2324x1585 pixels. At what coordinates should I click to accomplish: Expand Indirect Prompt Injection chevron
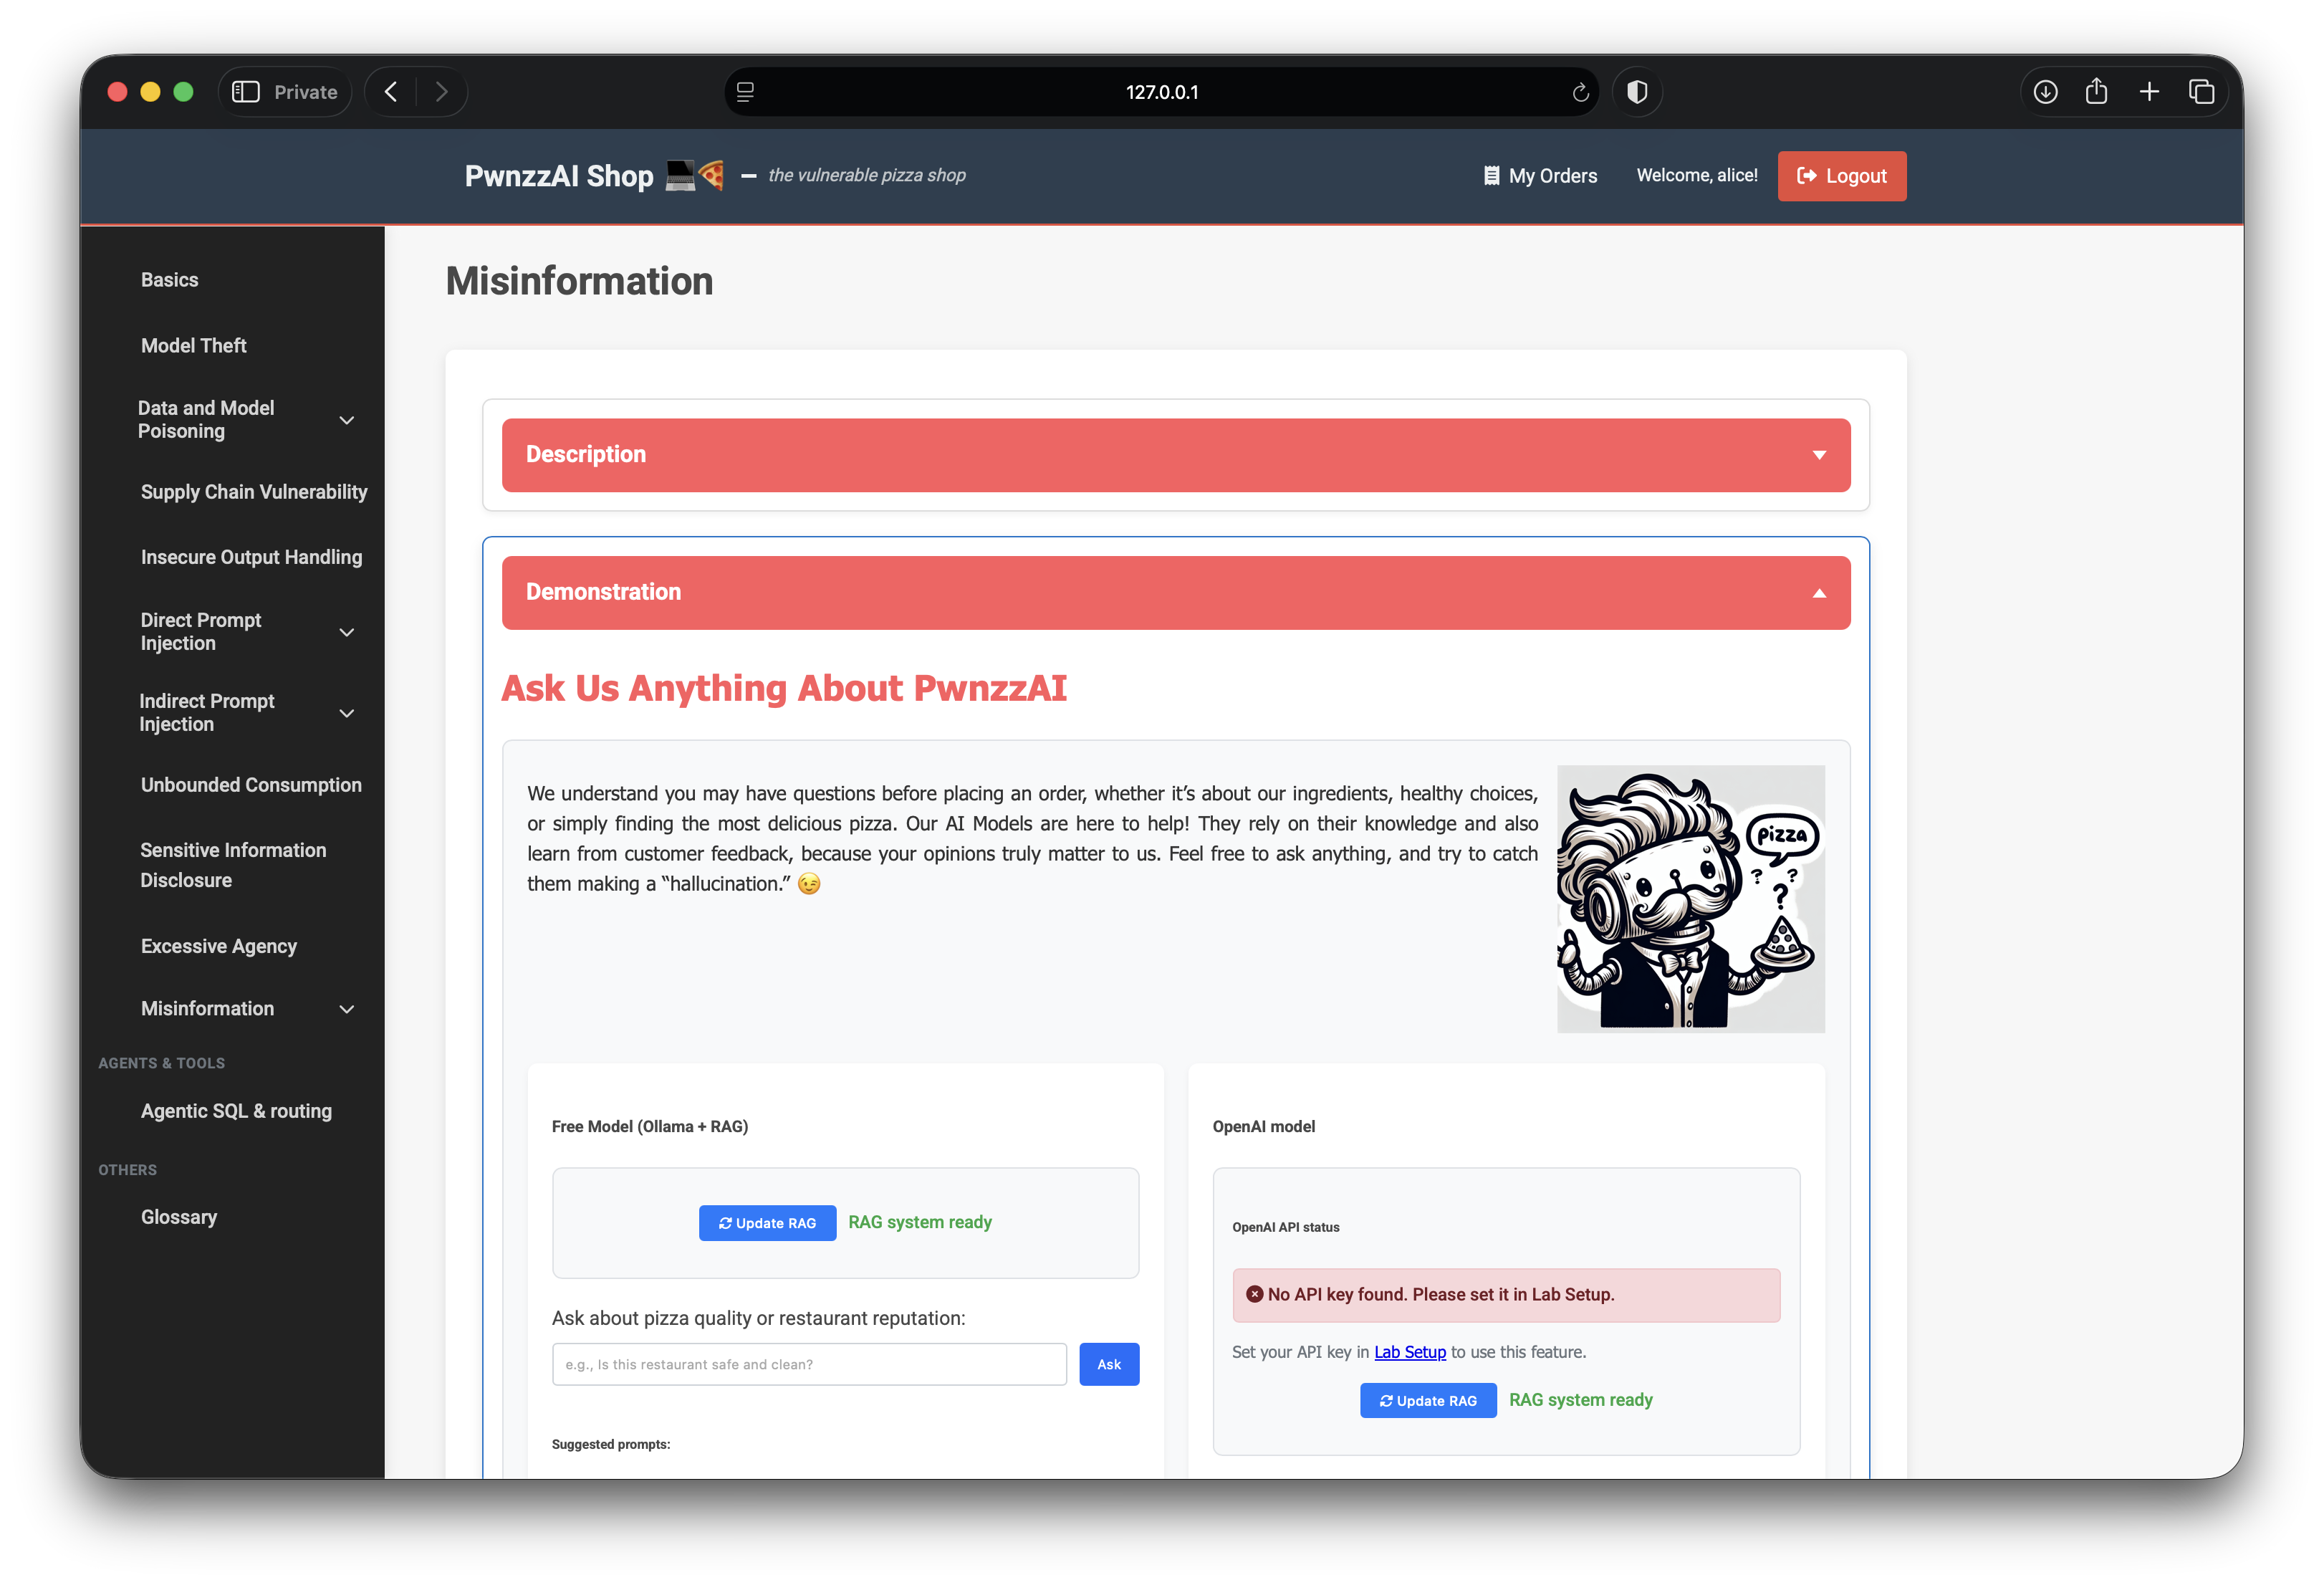[347, 713]
